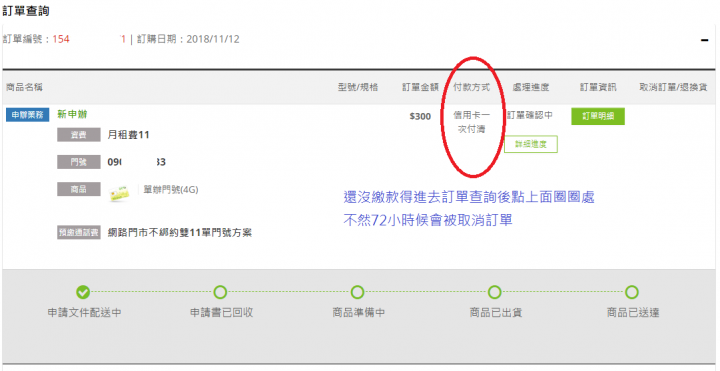The width and height of the screenshot is (720, 371).
Task: Open the 訂單明細 green button
Action: 598,116
